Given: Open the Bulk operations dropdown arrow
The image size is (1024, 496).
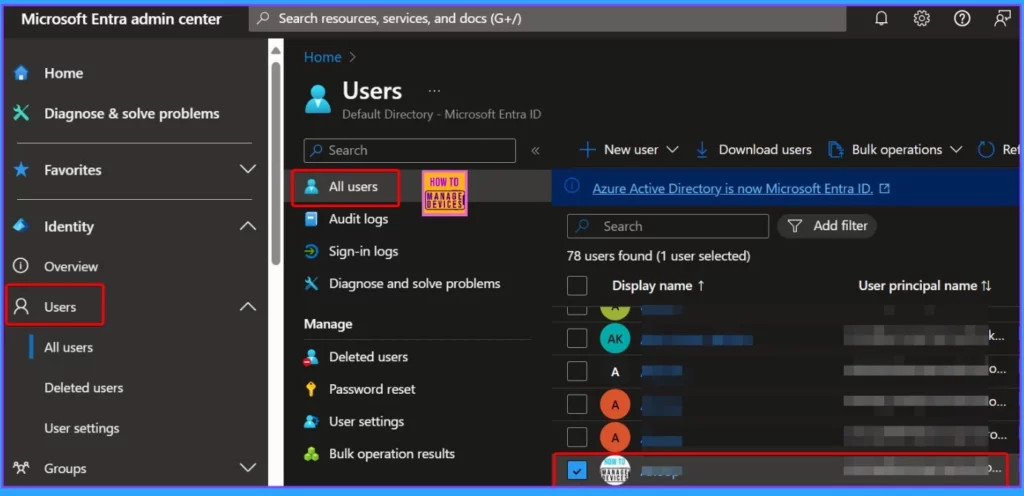Looking at the screenshot, I should tap(956, 150).
